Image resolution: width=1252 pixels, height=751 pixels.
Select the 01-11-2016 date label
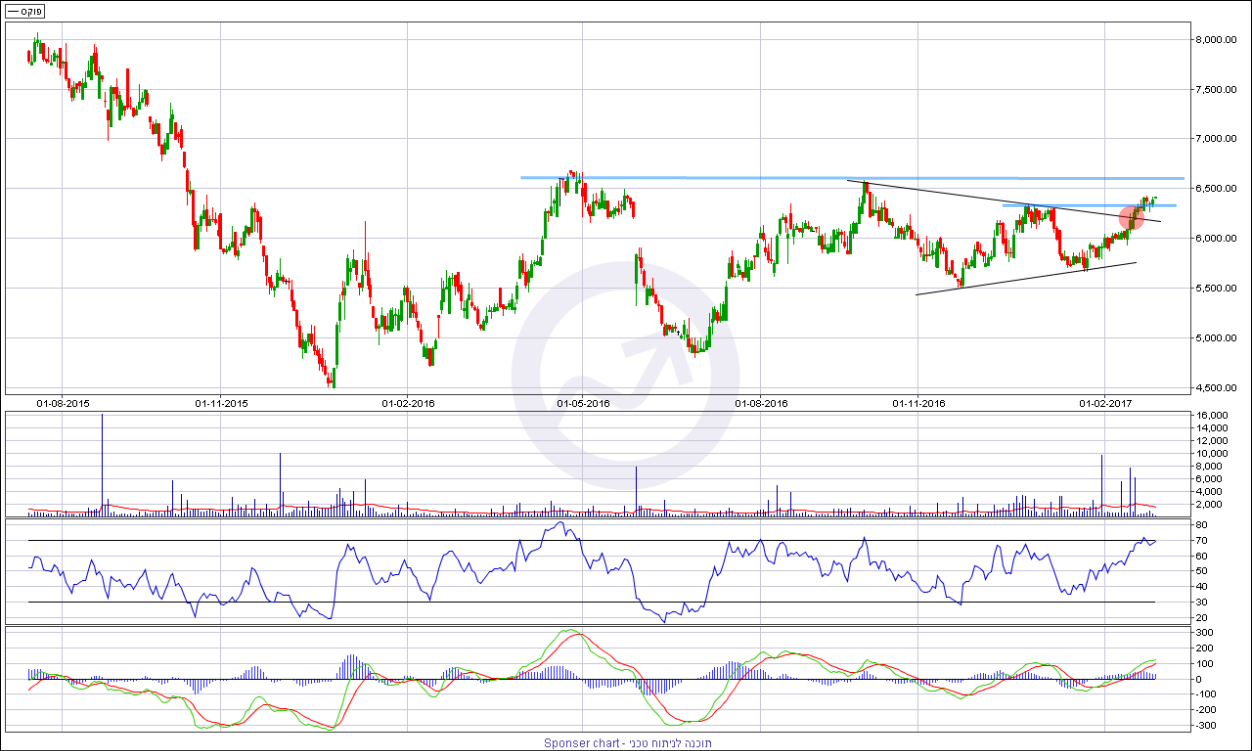(918, 403)
